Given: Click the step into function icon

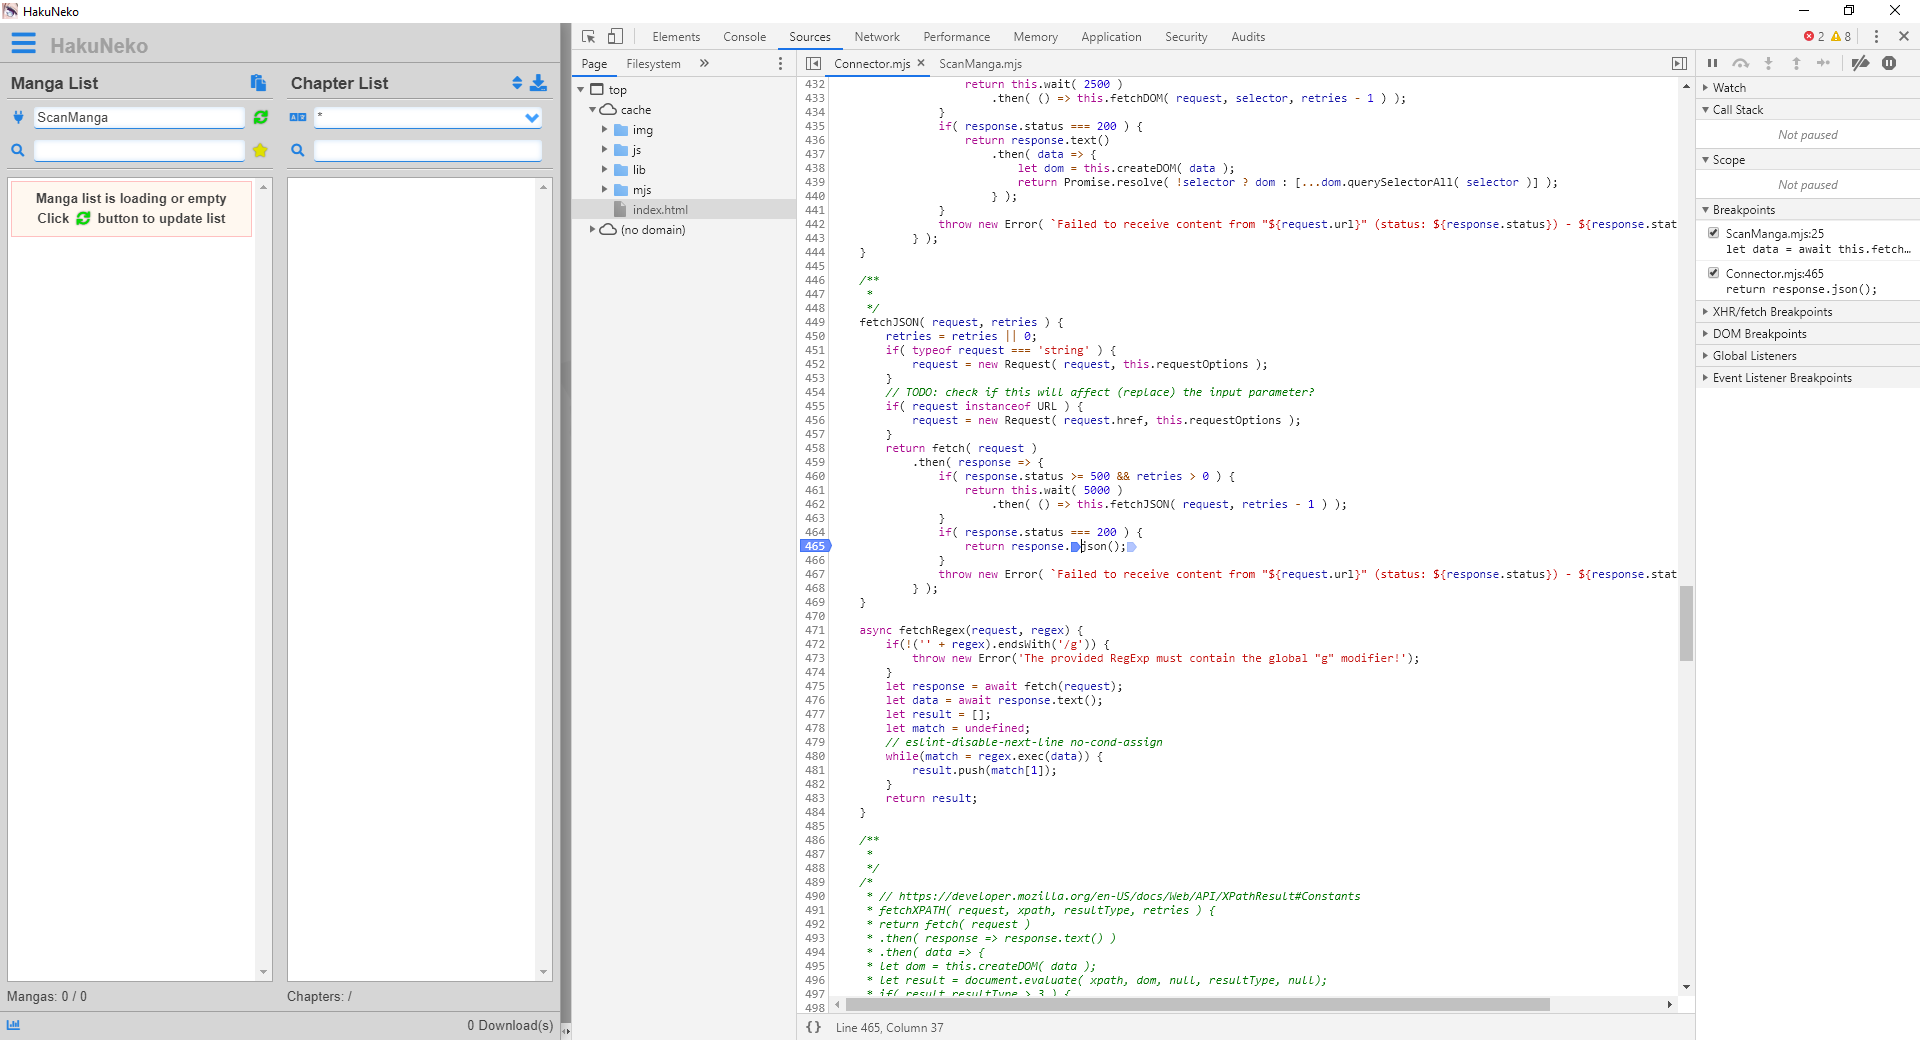Looking at the screenshot, I should pyautogui.click(x=1768, y=63).
